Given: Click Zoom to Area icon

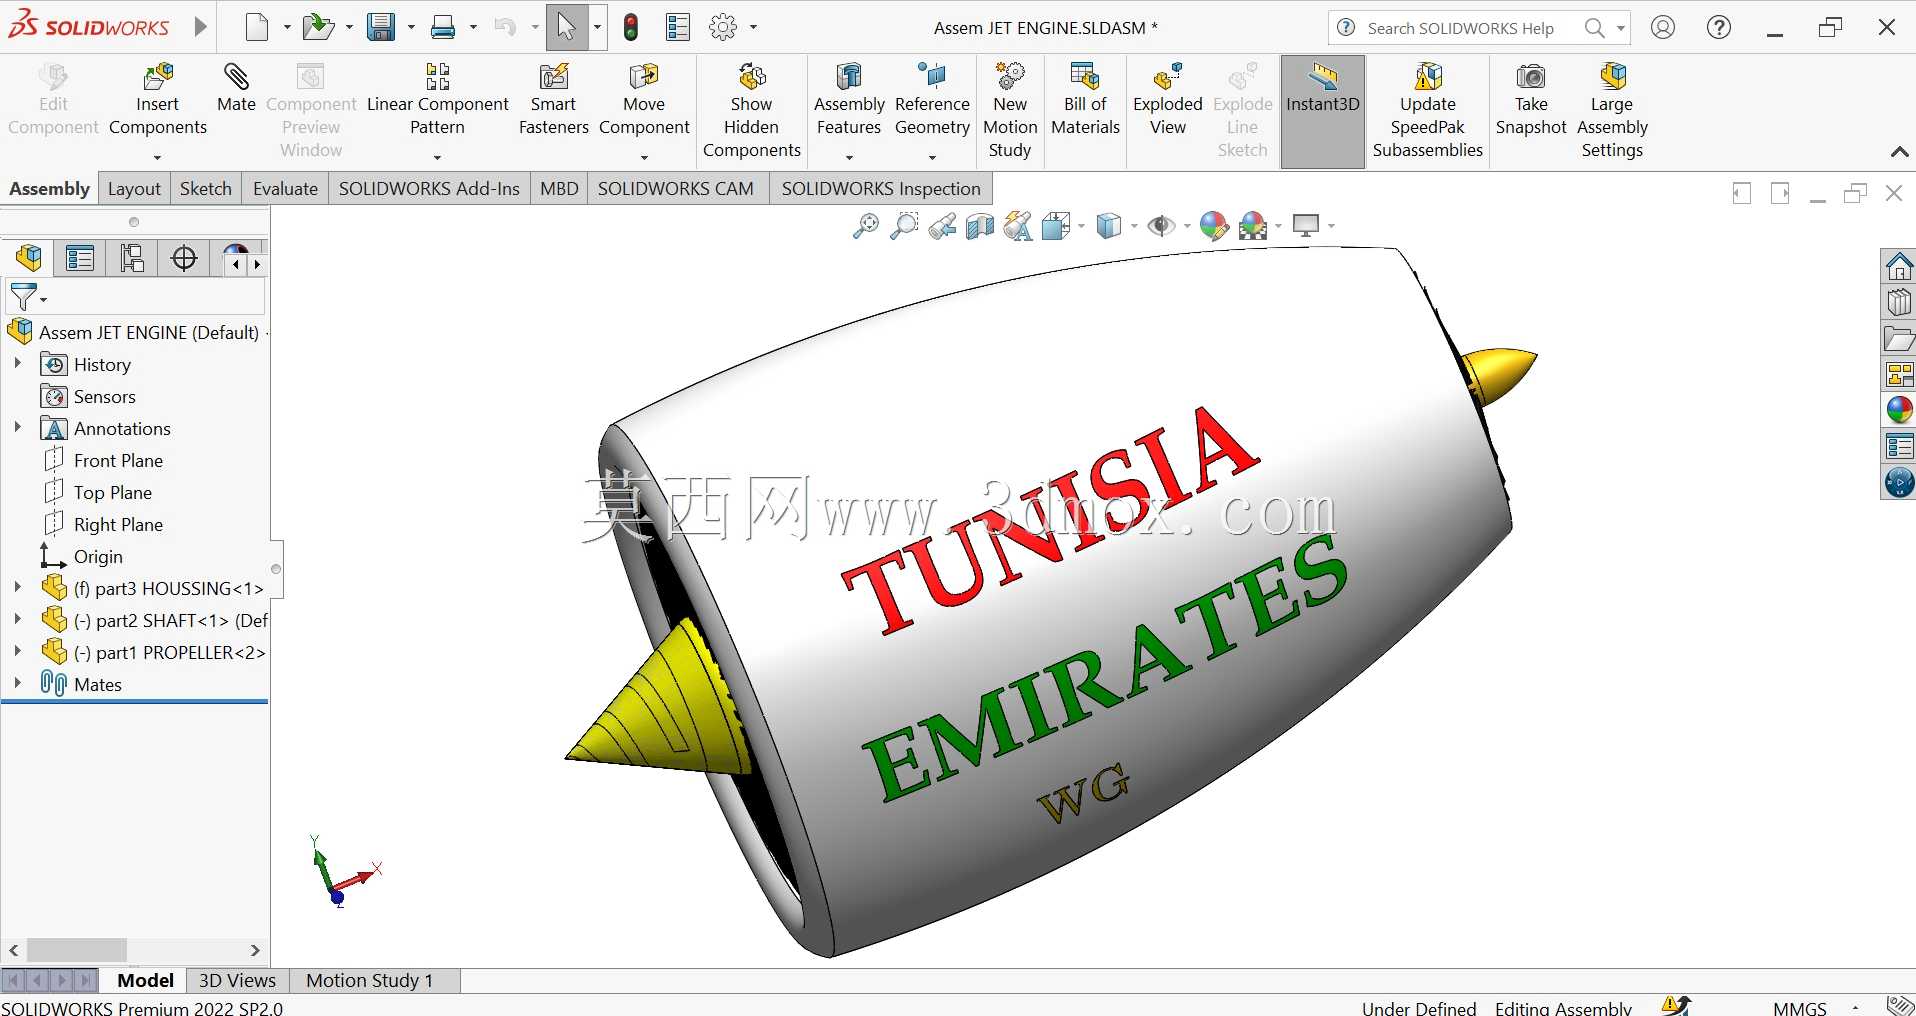Looking at the screenshot, I should [x=904, y=226].
